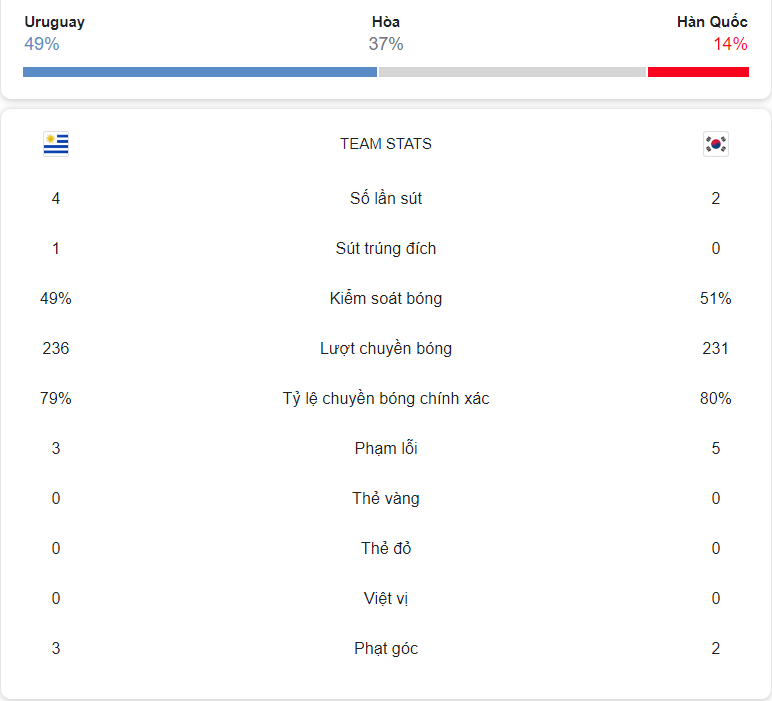The height and width of the screenshot is (701, 772).
Task: Select the Sút trúng đích stat label
Action: [386, 249]
